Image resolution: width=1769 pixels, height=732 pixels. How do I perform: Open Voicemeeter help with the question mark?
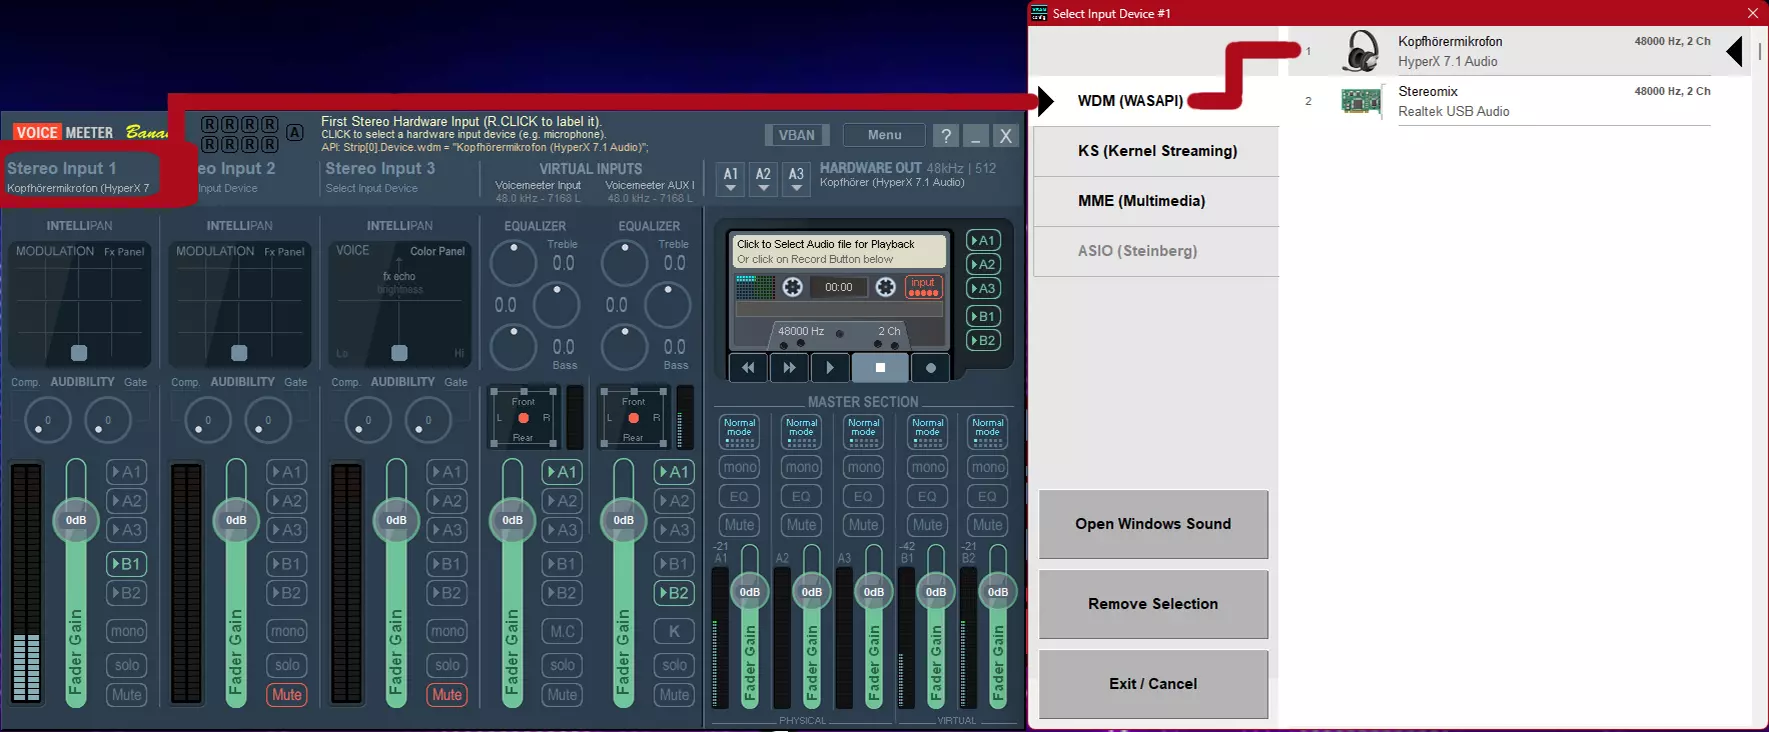[x=945, y=136]
